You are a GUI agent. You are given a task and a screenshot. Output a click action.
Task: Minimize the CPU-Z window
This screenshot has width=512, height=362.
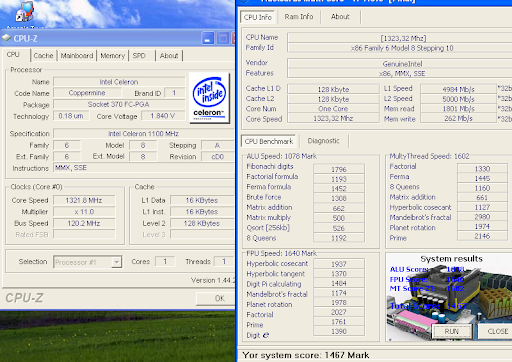[208, 39]
